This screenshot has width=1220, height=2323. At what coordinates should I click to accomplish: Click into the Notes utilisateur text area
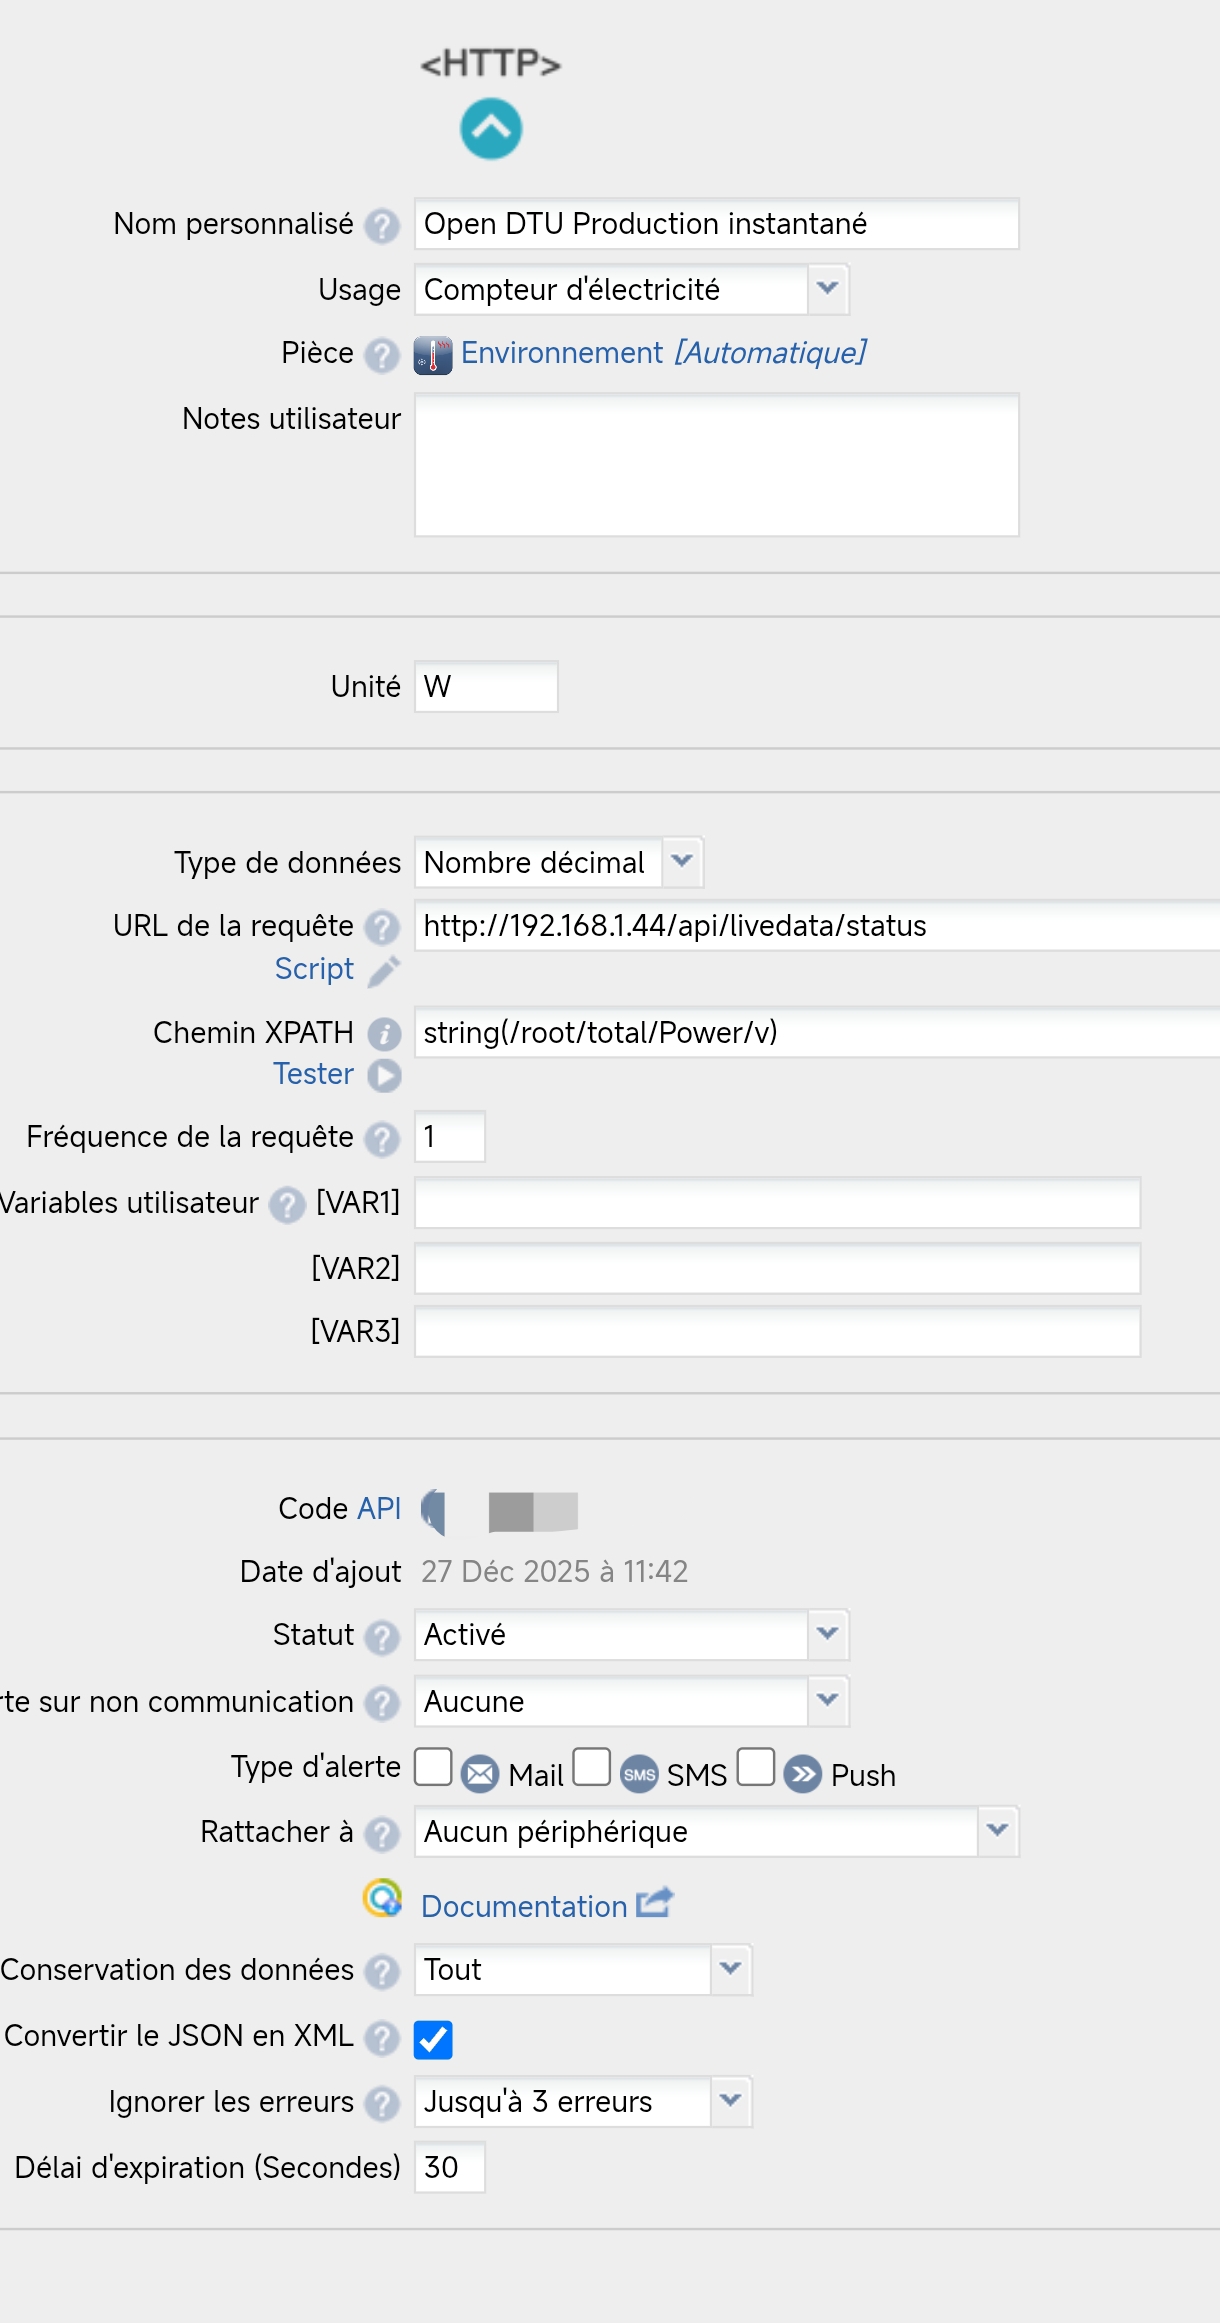pyautogui.click(x=717, y=465)
